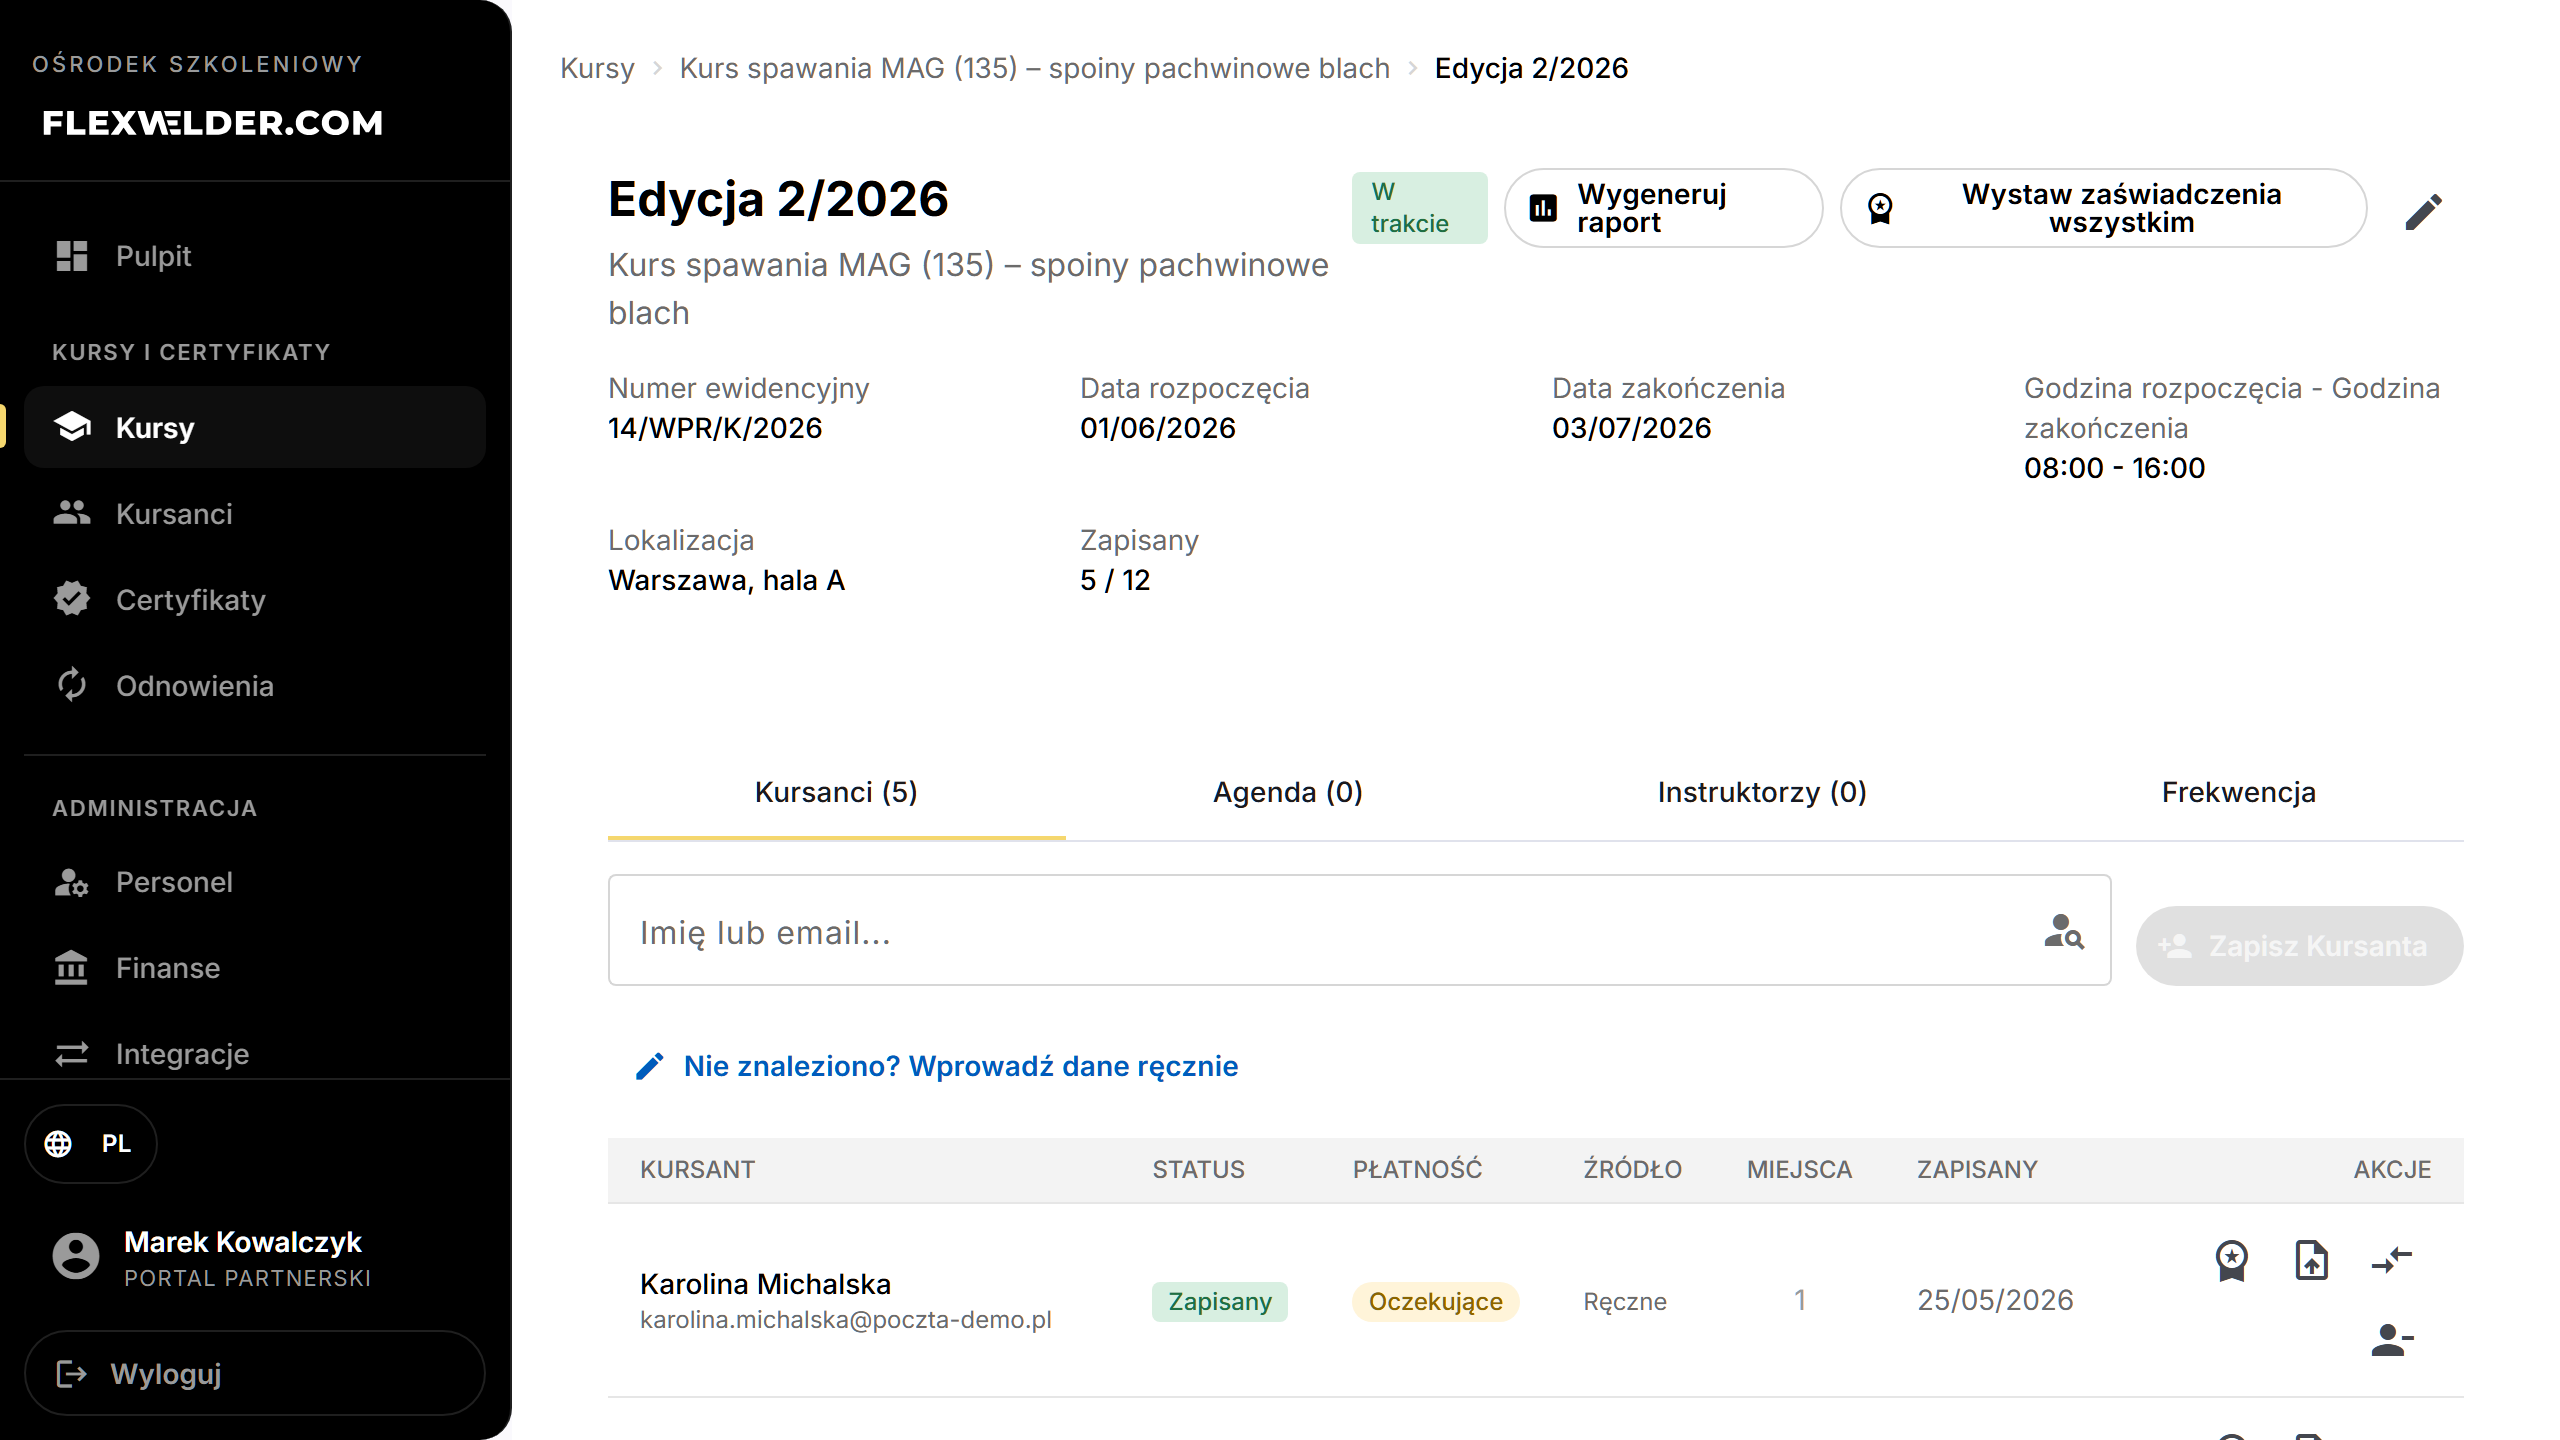Click the pencil edit edition icon

click(2424, 212)
